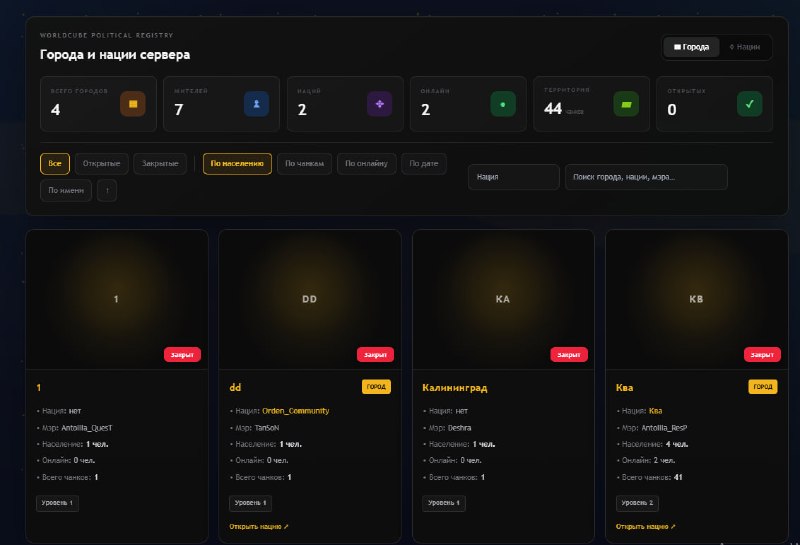Viewport: 800px width, 545px height.
Task: Click Уровень 1 badge on city 1
Action: (x=57, y=503)
